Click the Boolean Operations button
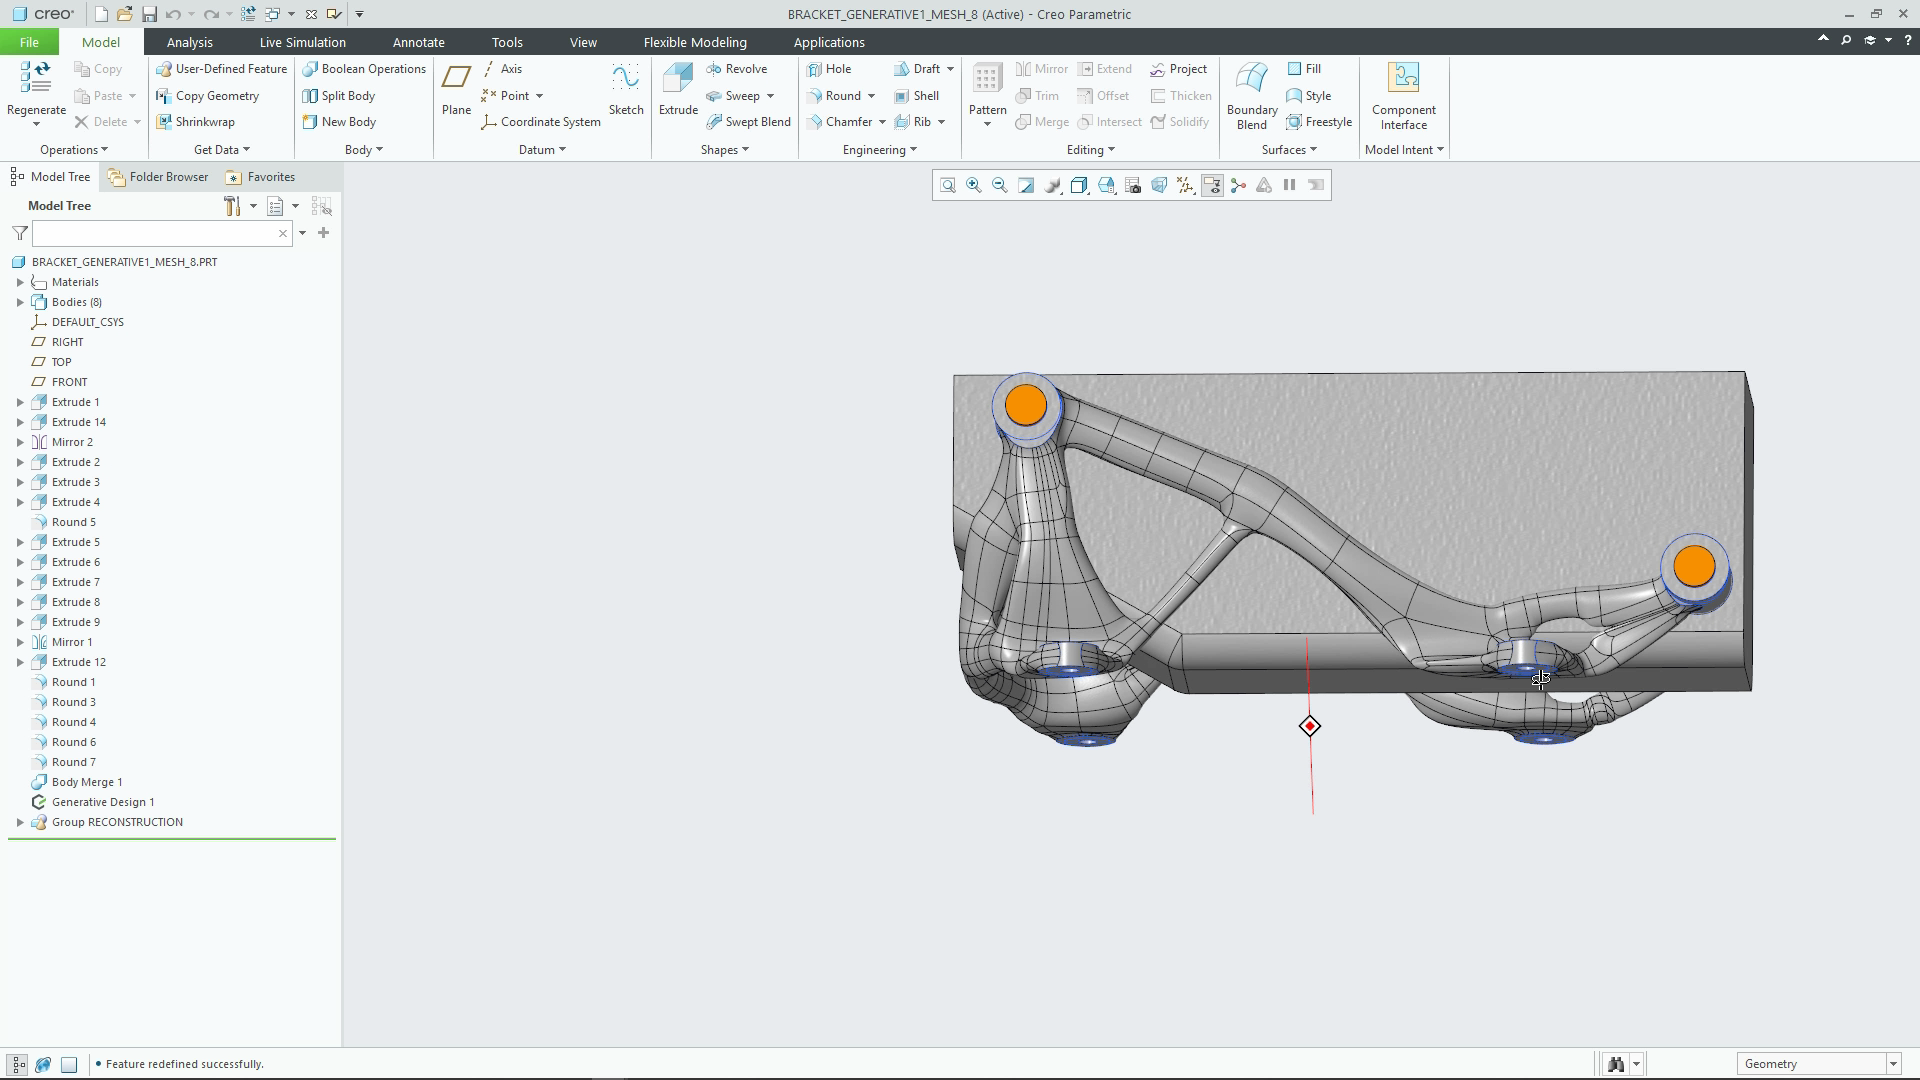 (x=365, y=69)
